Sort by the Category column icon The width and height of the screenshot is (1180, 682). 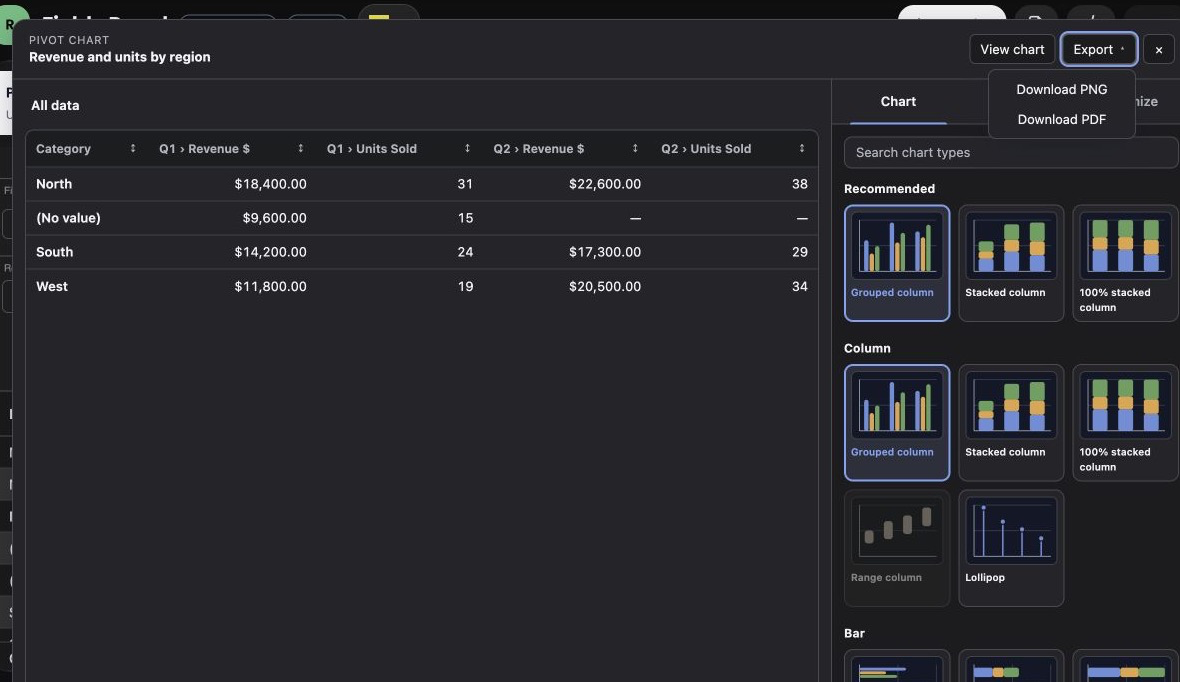tap(133, 148)
